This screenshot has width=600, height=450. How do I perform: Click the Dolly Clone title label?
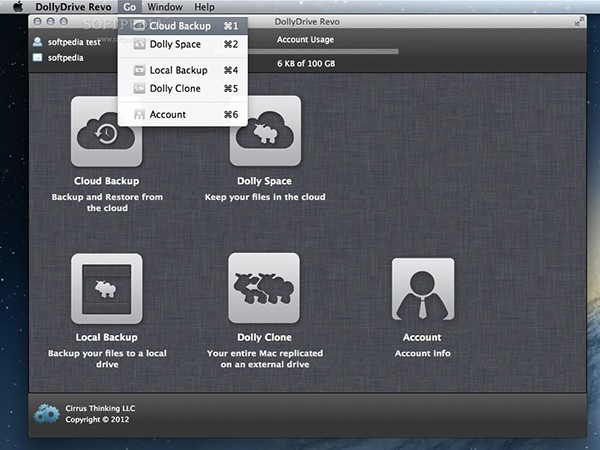click(x=264, y=337)
